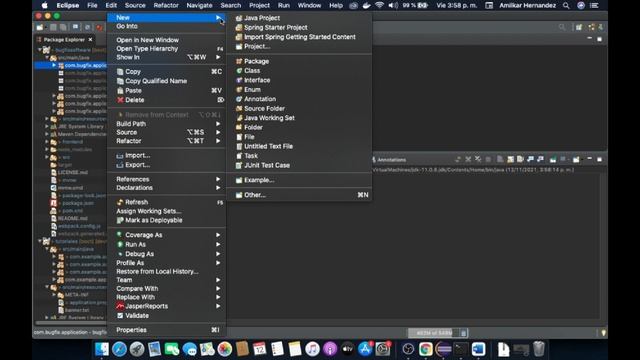Close the Package Explorer tab
The height and width of the screenshot is (360, 640).
pyautogui.click(x=90, y=40)
